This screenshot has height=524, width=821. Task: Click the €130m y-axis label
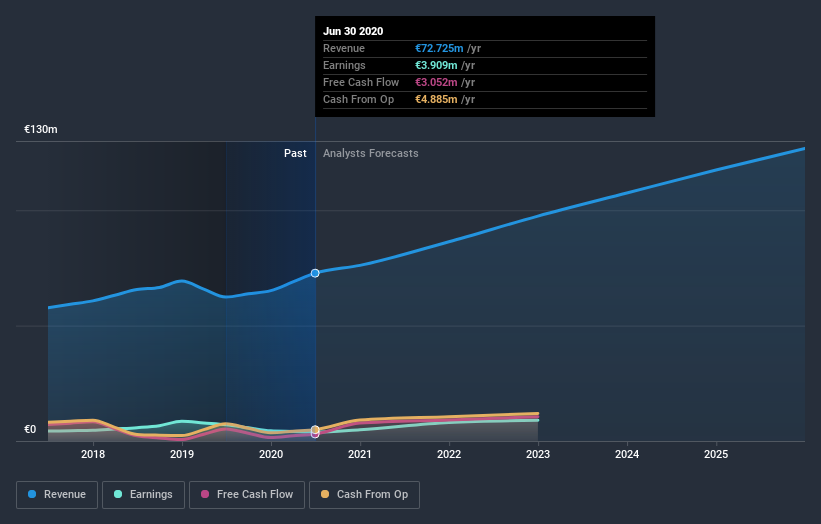click(41, 129)
